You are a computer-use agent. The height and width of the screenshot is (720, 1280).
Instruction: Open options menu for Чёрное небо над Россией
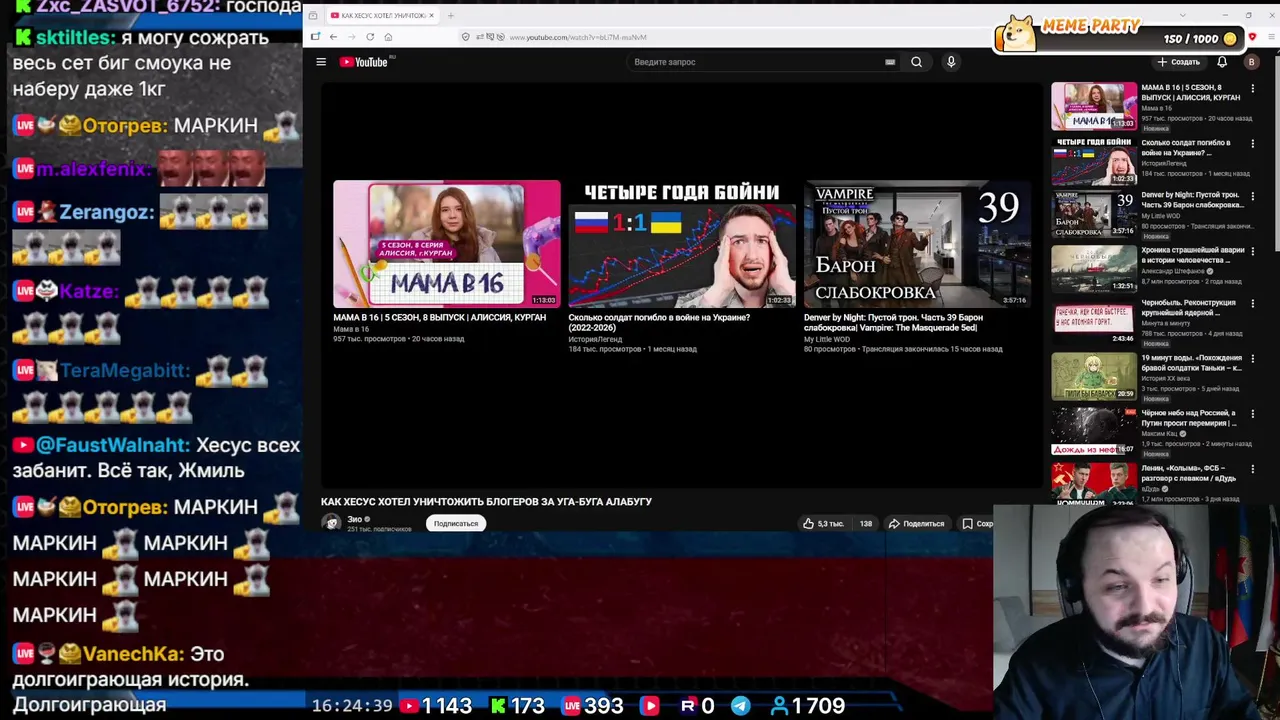click(x=1252, y=414)
